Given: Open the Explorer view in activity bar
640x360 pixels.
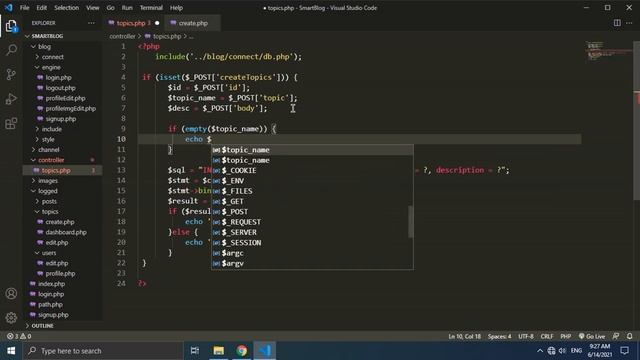Looking at the screenshot, I should tap(11, 26).
